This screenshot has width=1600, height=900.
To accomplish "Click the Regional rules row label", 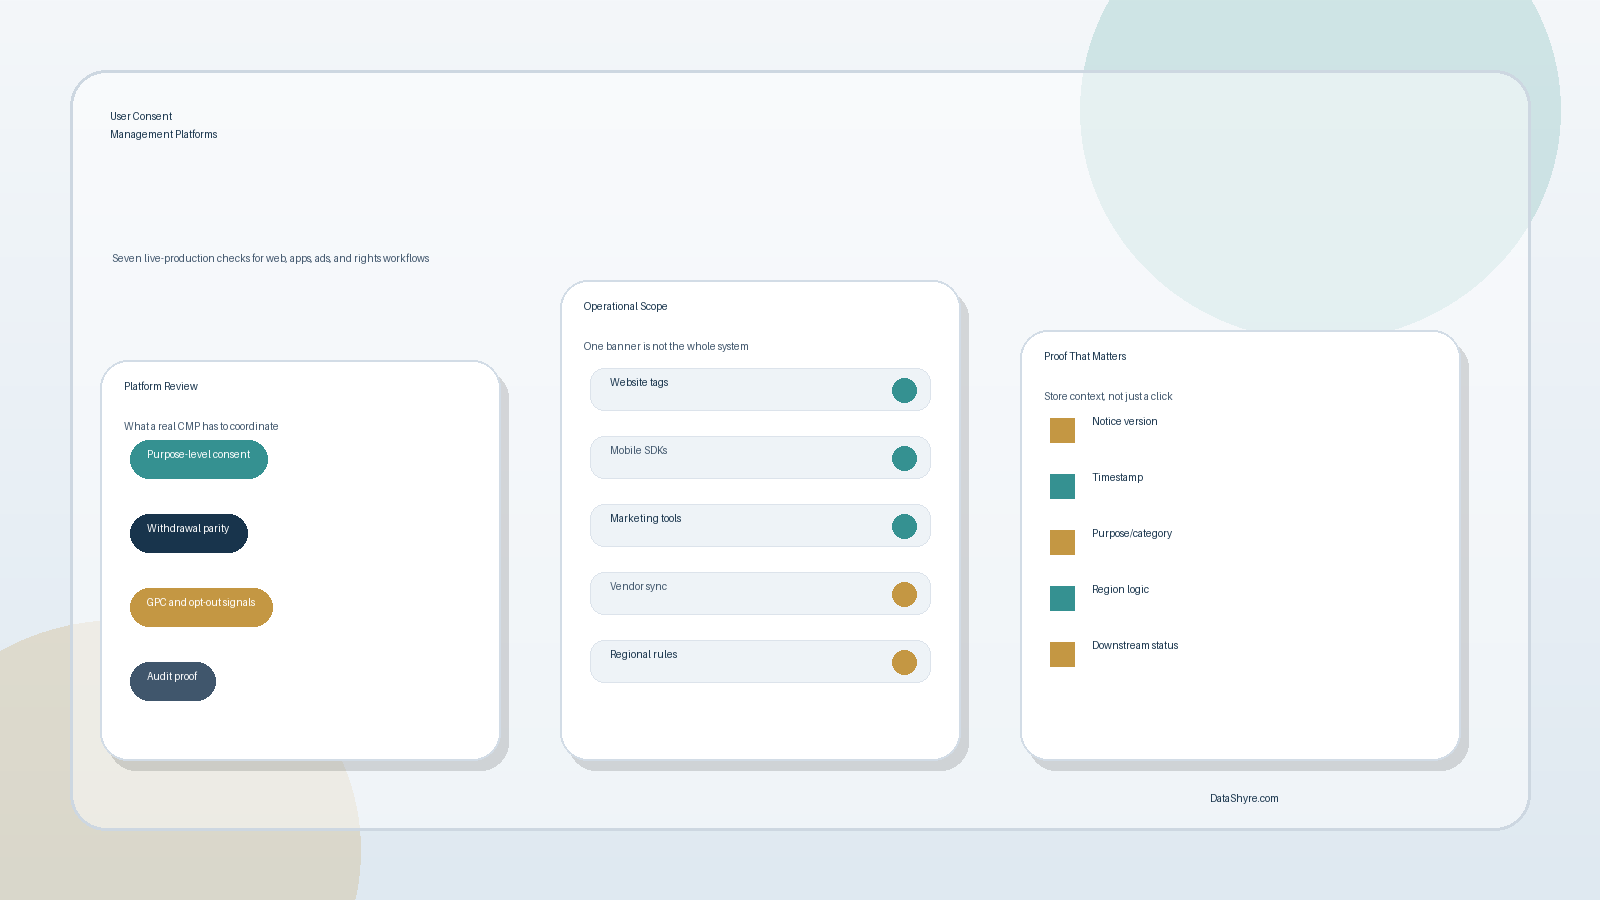I will click(643, 654).
